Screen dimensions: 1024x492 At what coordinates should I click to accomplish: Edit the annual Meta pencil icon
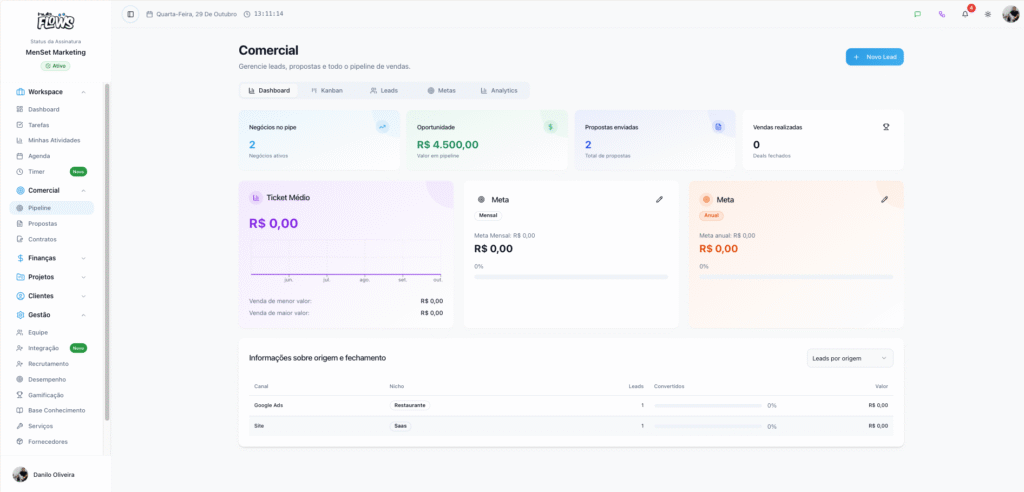point(884,199)
